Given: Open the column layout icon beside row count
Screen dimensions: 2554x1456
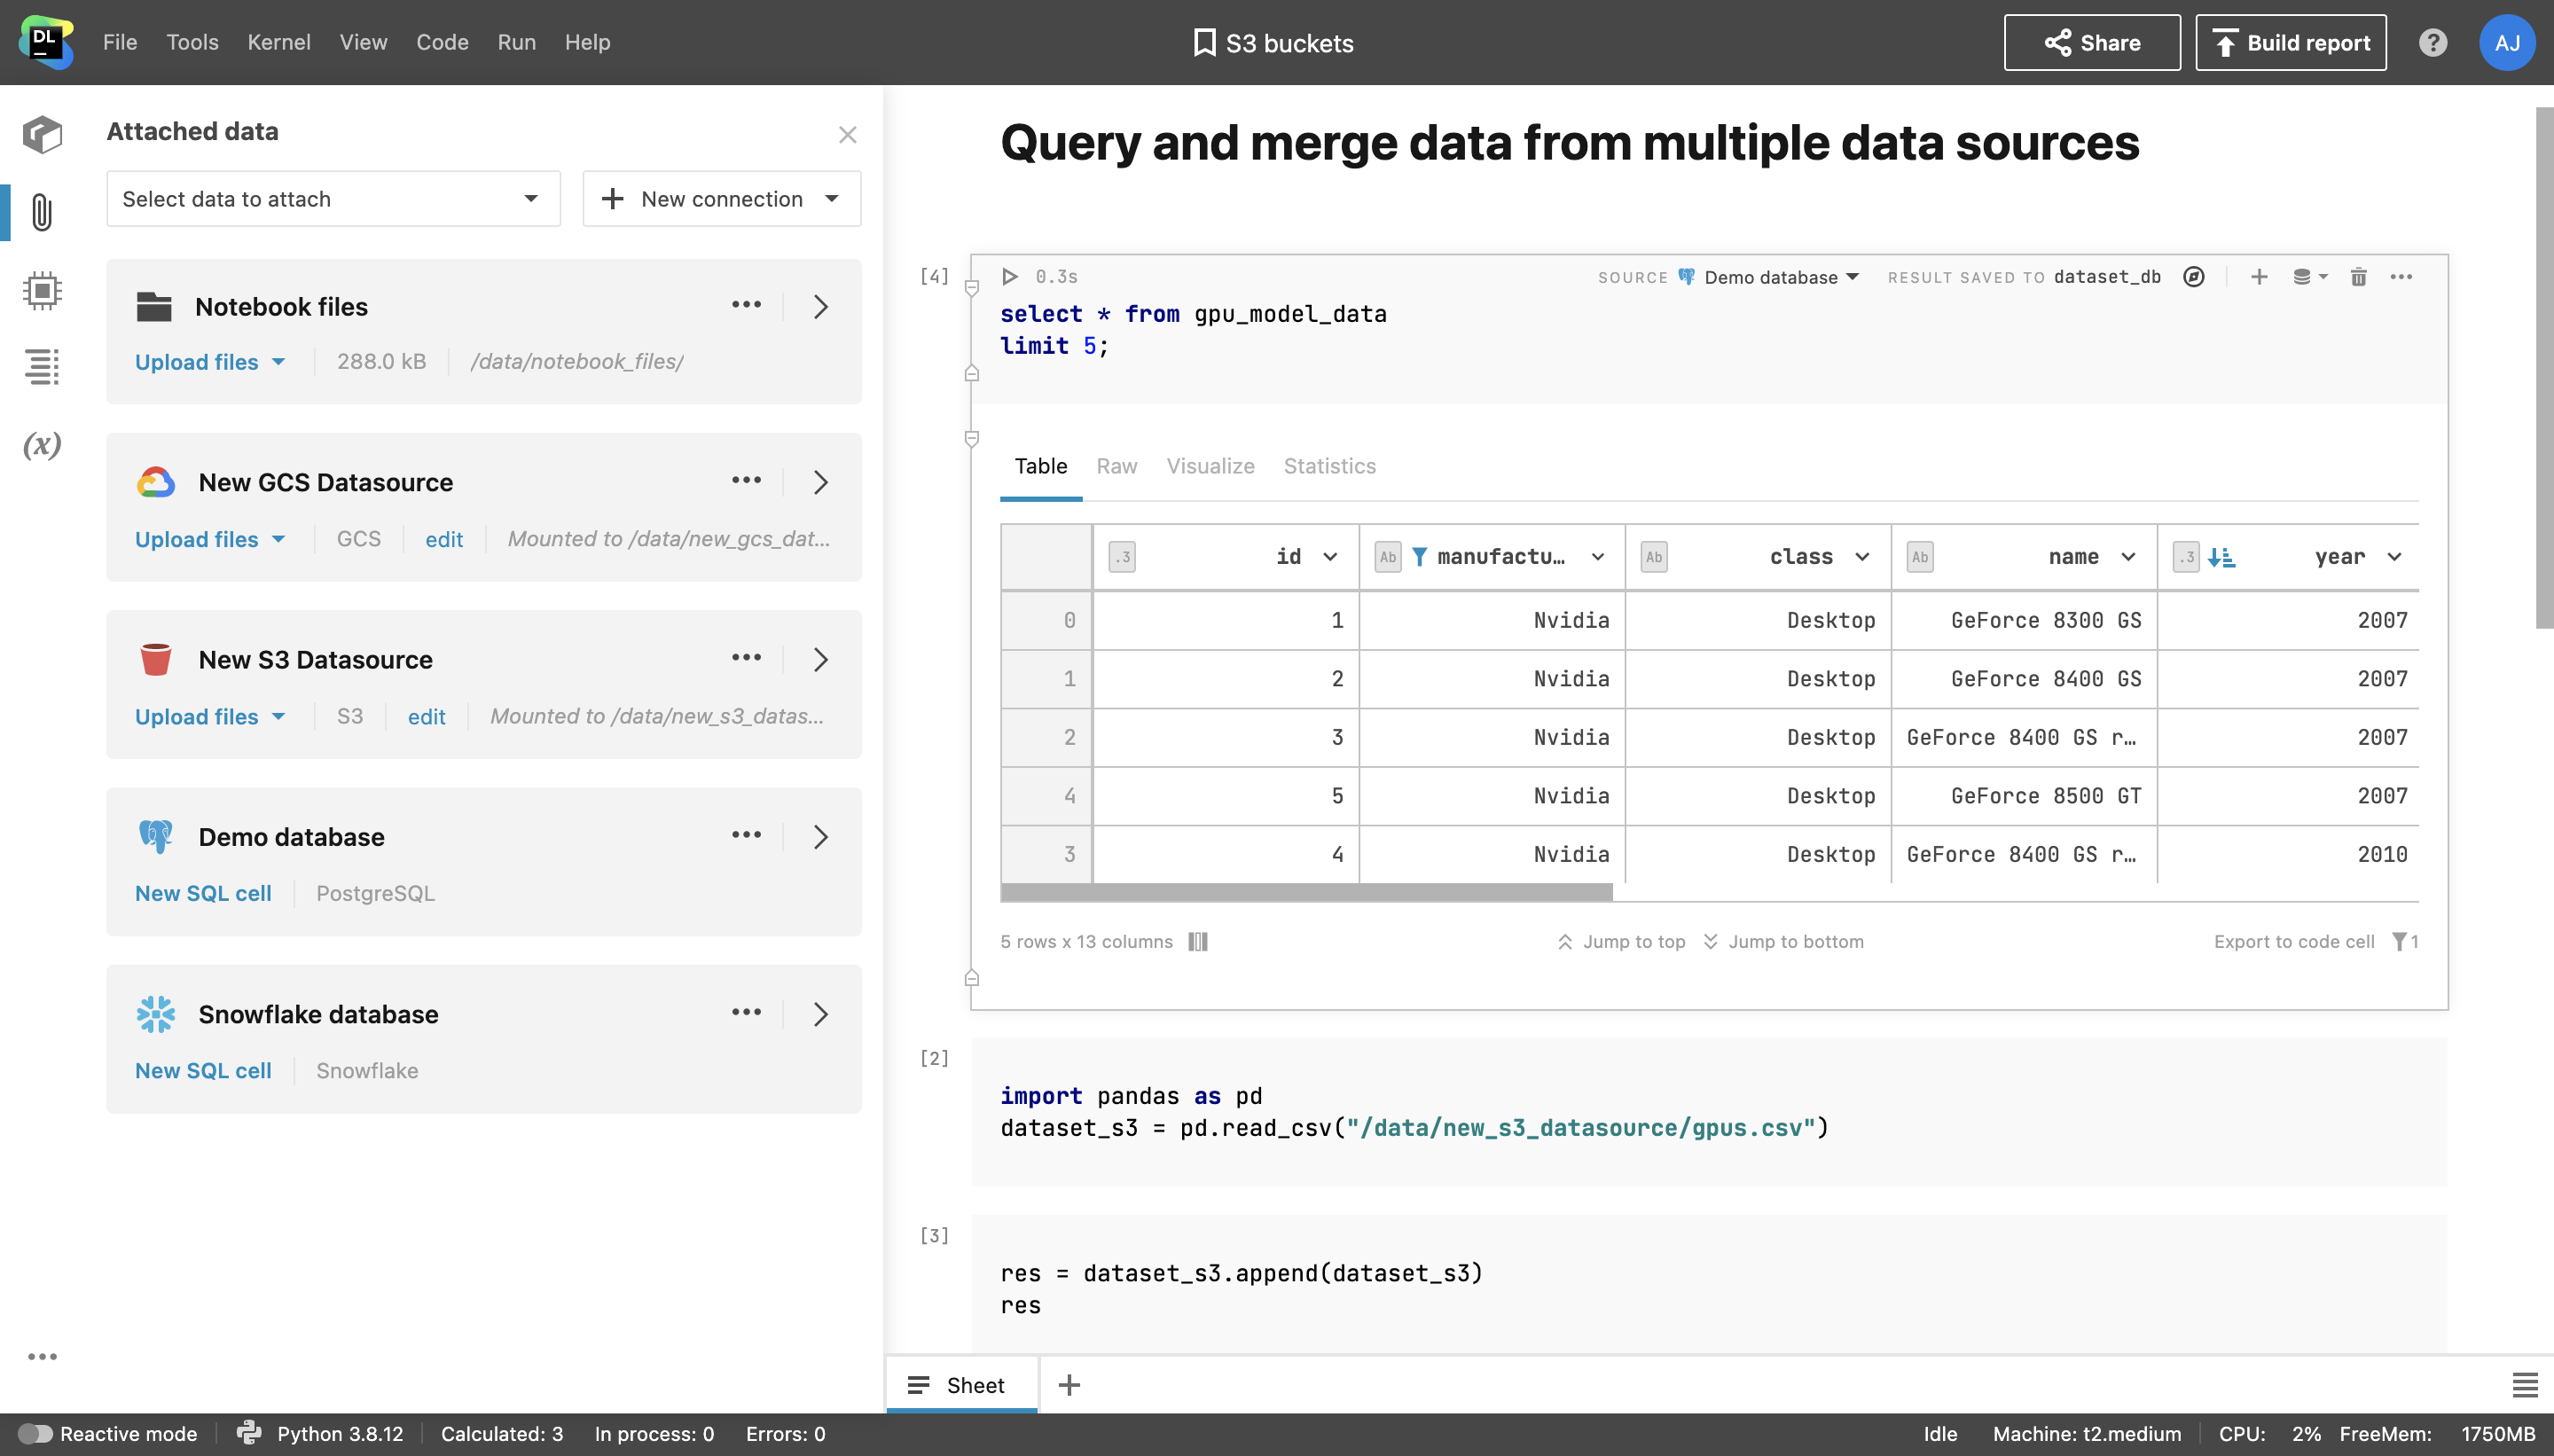Looking at the screenshot, I should (x=1198, y=942).
